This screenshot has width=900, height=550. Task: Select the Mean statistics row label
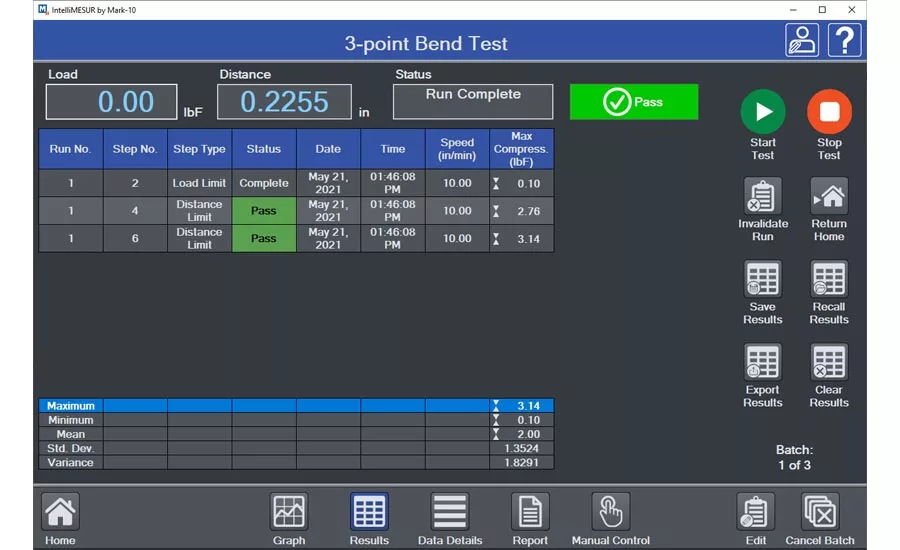pyautogui.click(x=71, y=435)
